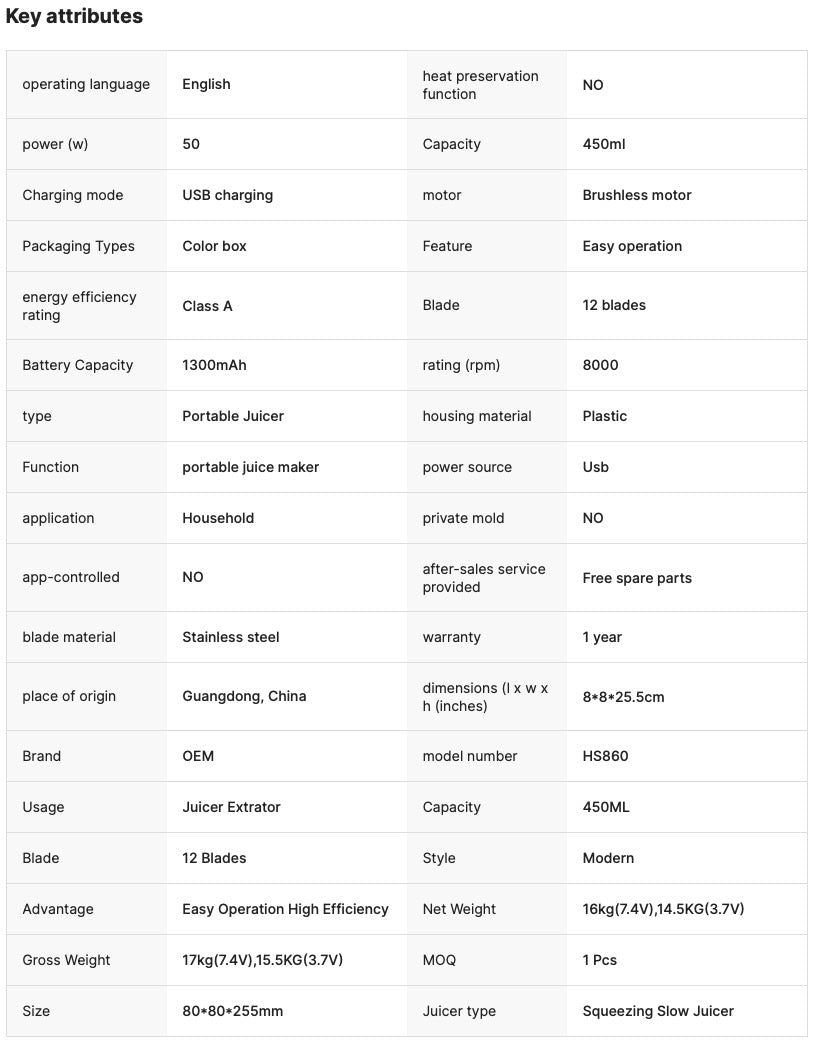
Task: Select the "Juicer Extrator" usage value
Action: 231,807
